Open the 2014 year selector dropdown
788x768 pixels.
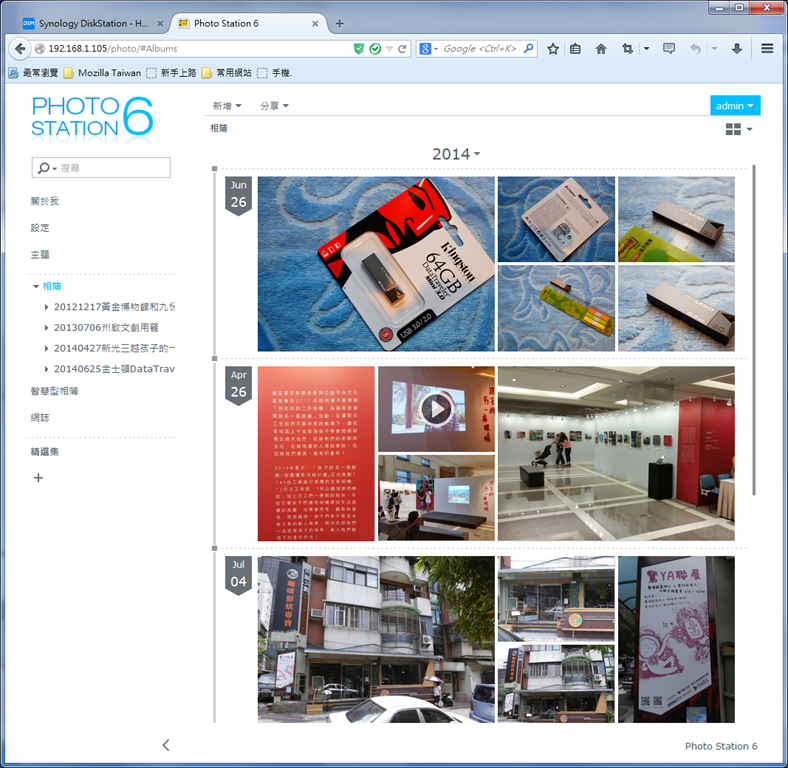click(x=456, y=154)
